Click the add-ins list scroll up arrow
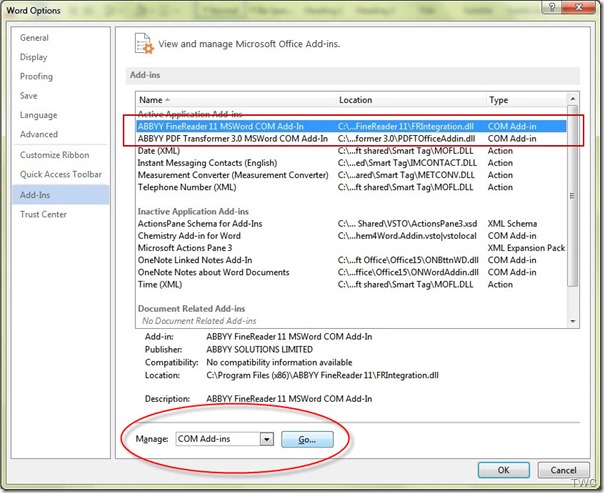Viewport: 604px width, 493px height. (573, 99)
